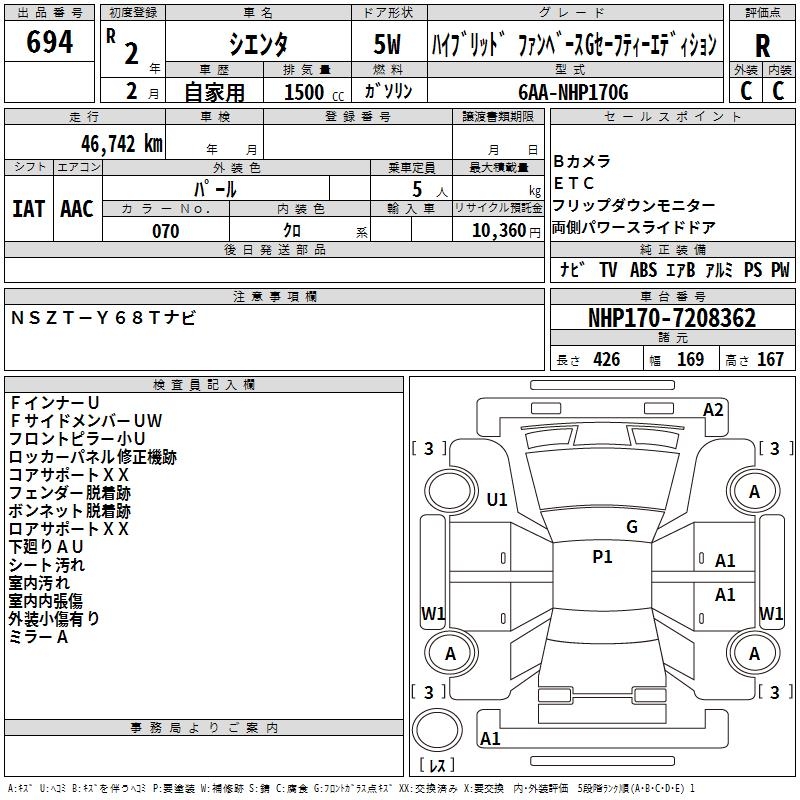Click equipment tag TV
The width and height of the screenshot is (800, 800).
pyautogui.click(x=608, y=270)
